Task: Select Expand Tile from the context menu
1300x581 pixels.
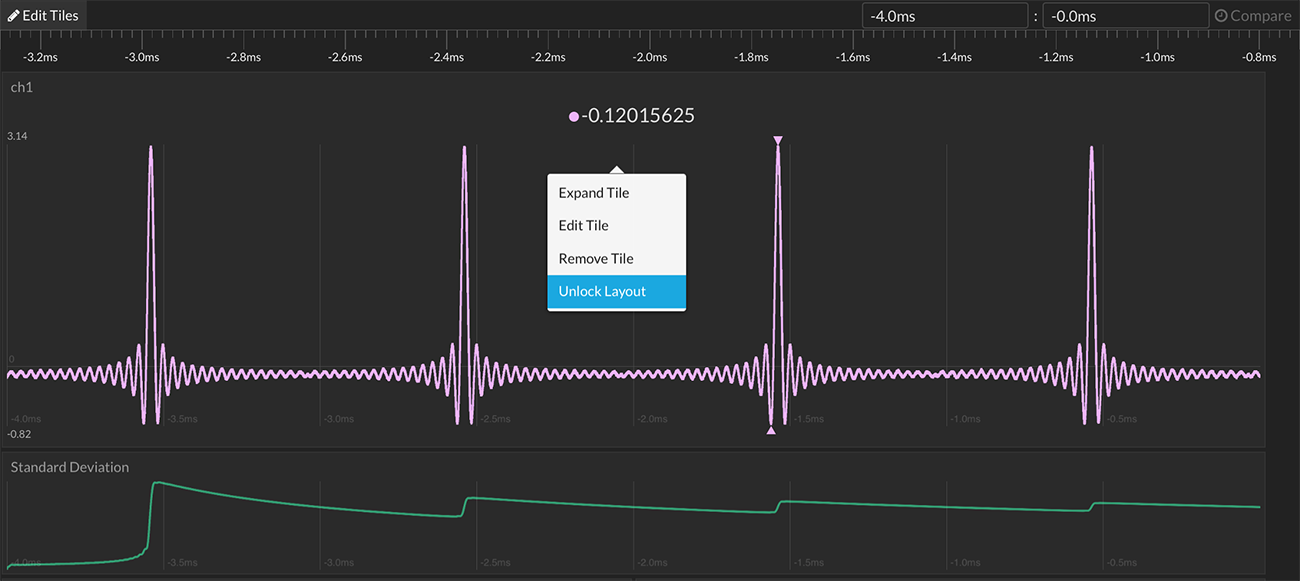Action: pyautogui.click(x=594, y=193)
